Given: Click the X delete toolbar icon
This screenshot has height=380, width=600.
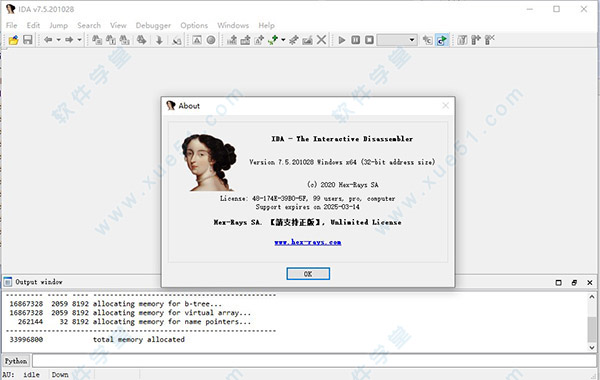Looking at the screenshot, I should tap(321, 40).
